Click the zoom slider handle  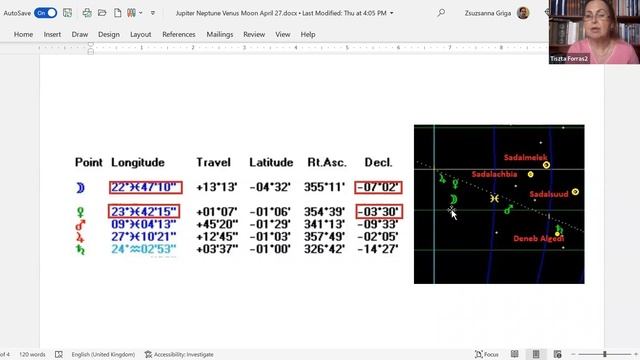pyautogui.click(x=605, y=354)
